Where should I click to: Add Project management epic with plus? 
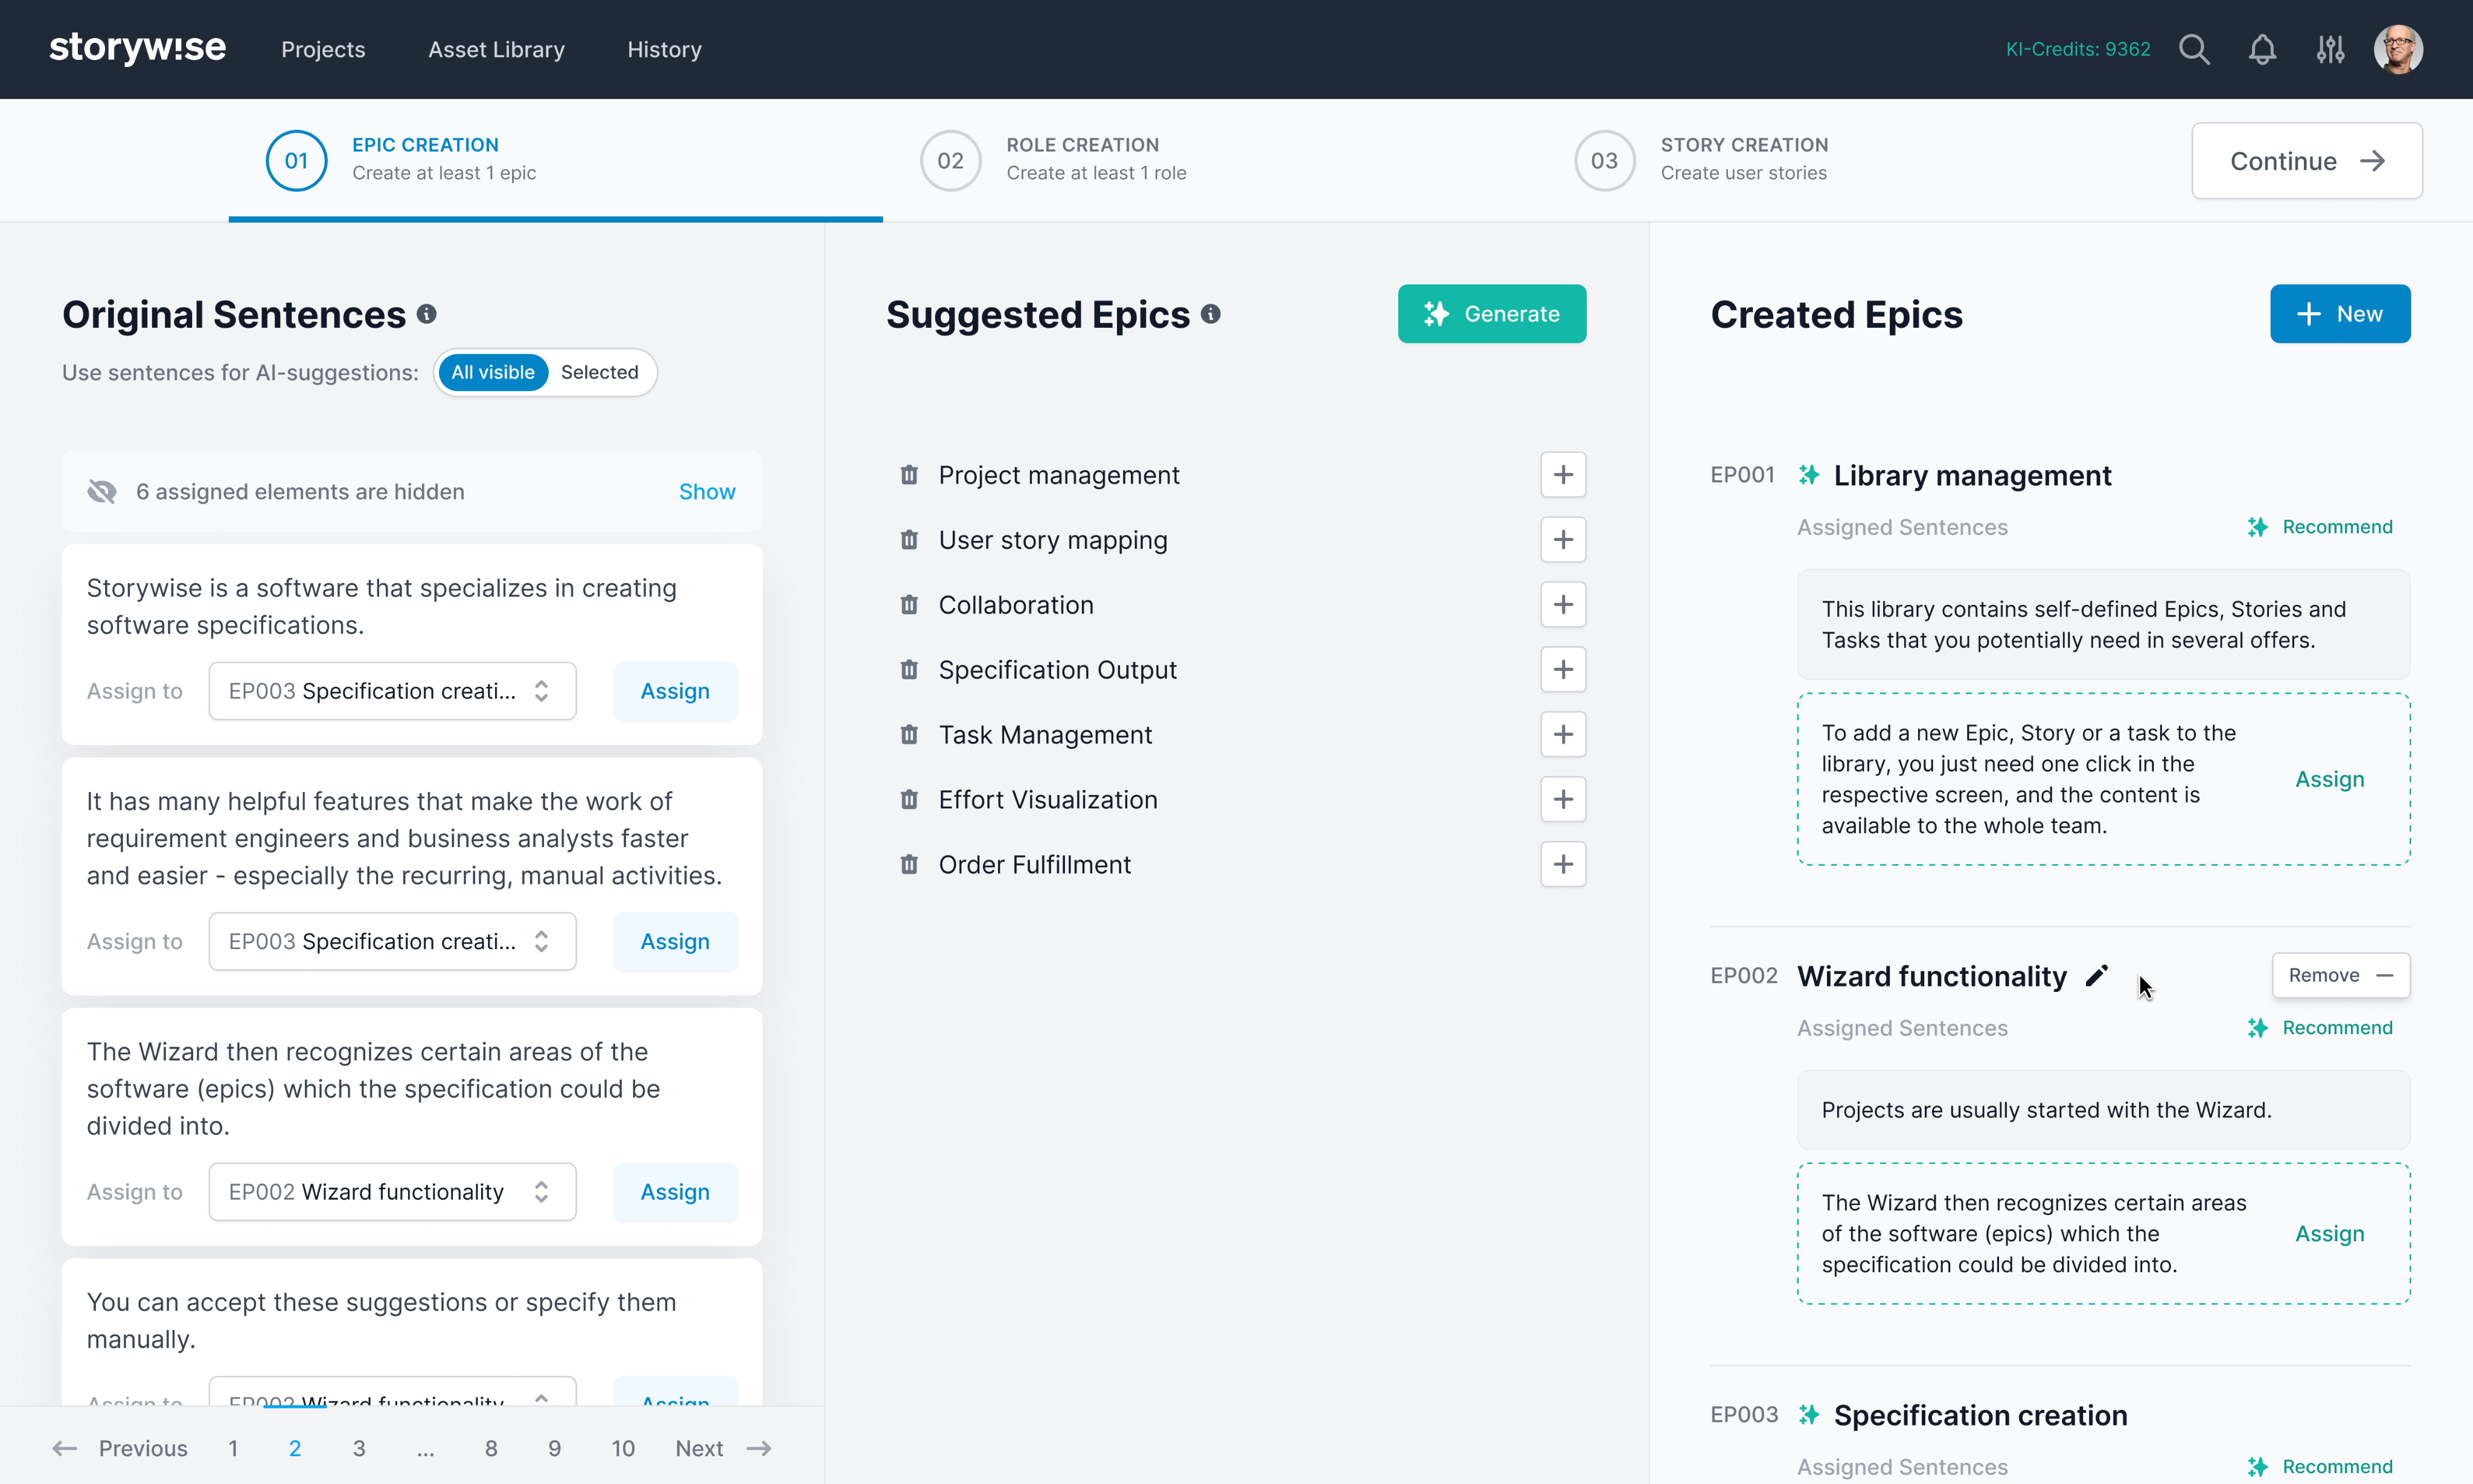point(1563,475)
